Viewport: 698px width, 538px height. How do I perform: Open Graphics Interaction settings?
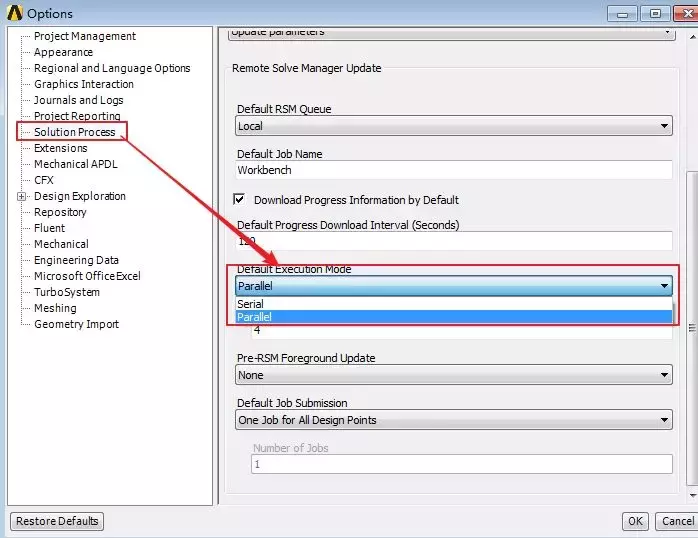pyautogui.click(x=84, y=84)
